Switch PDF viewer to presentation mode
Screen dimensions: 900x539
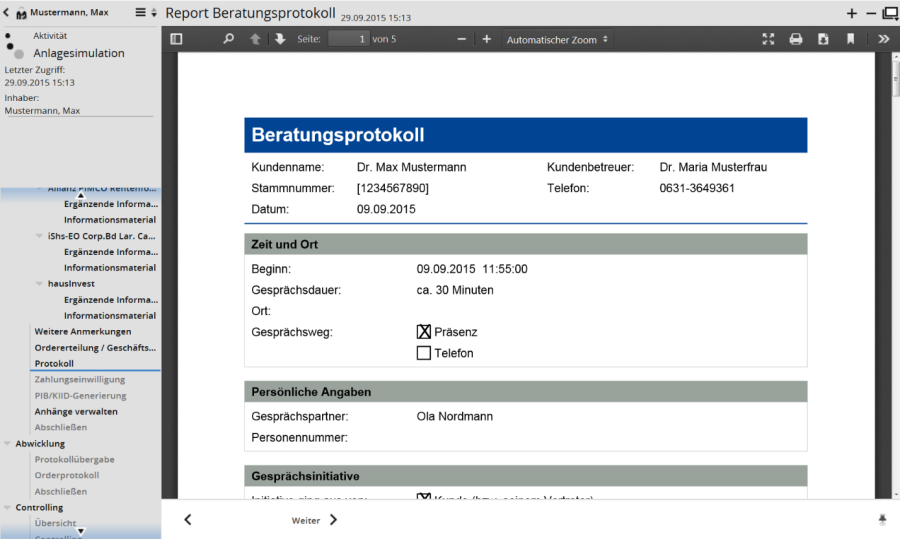coord(769,40)
